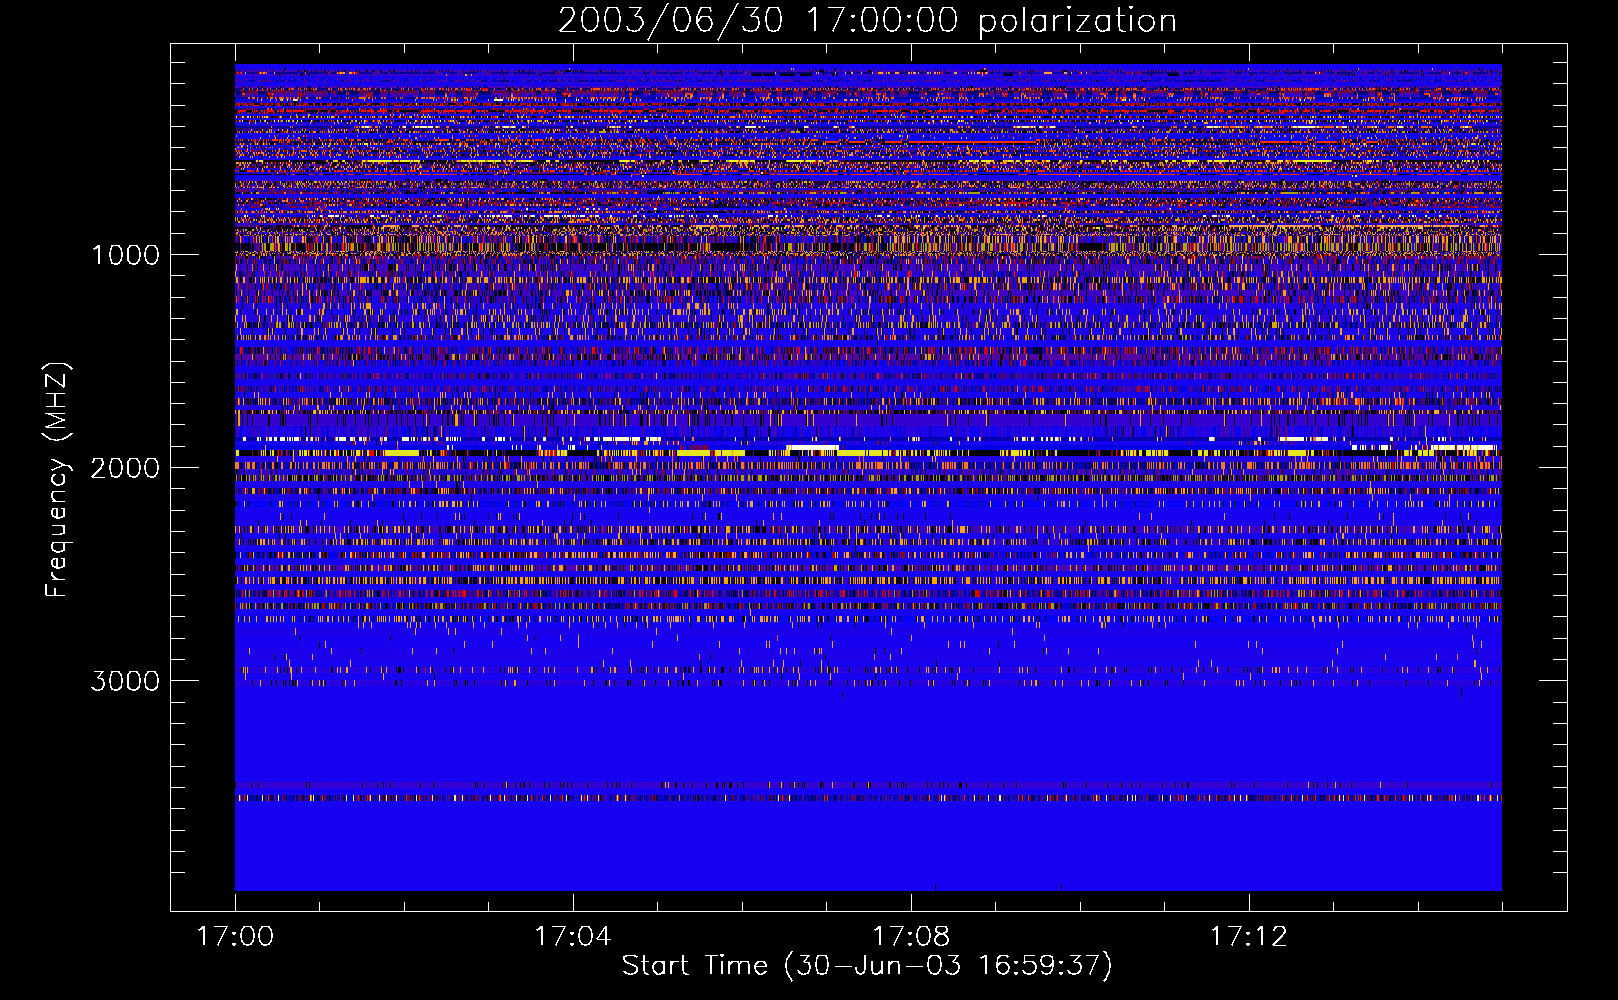Click the plot title '2003/06/30 17:00:00 polarization'
1618x1000 pixels.
coord(867,20)
